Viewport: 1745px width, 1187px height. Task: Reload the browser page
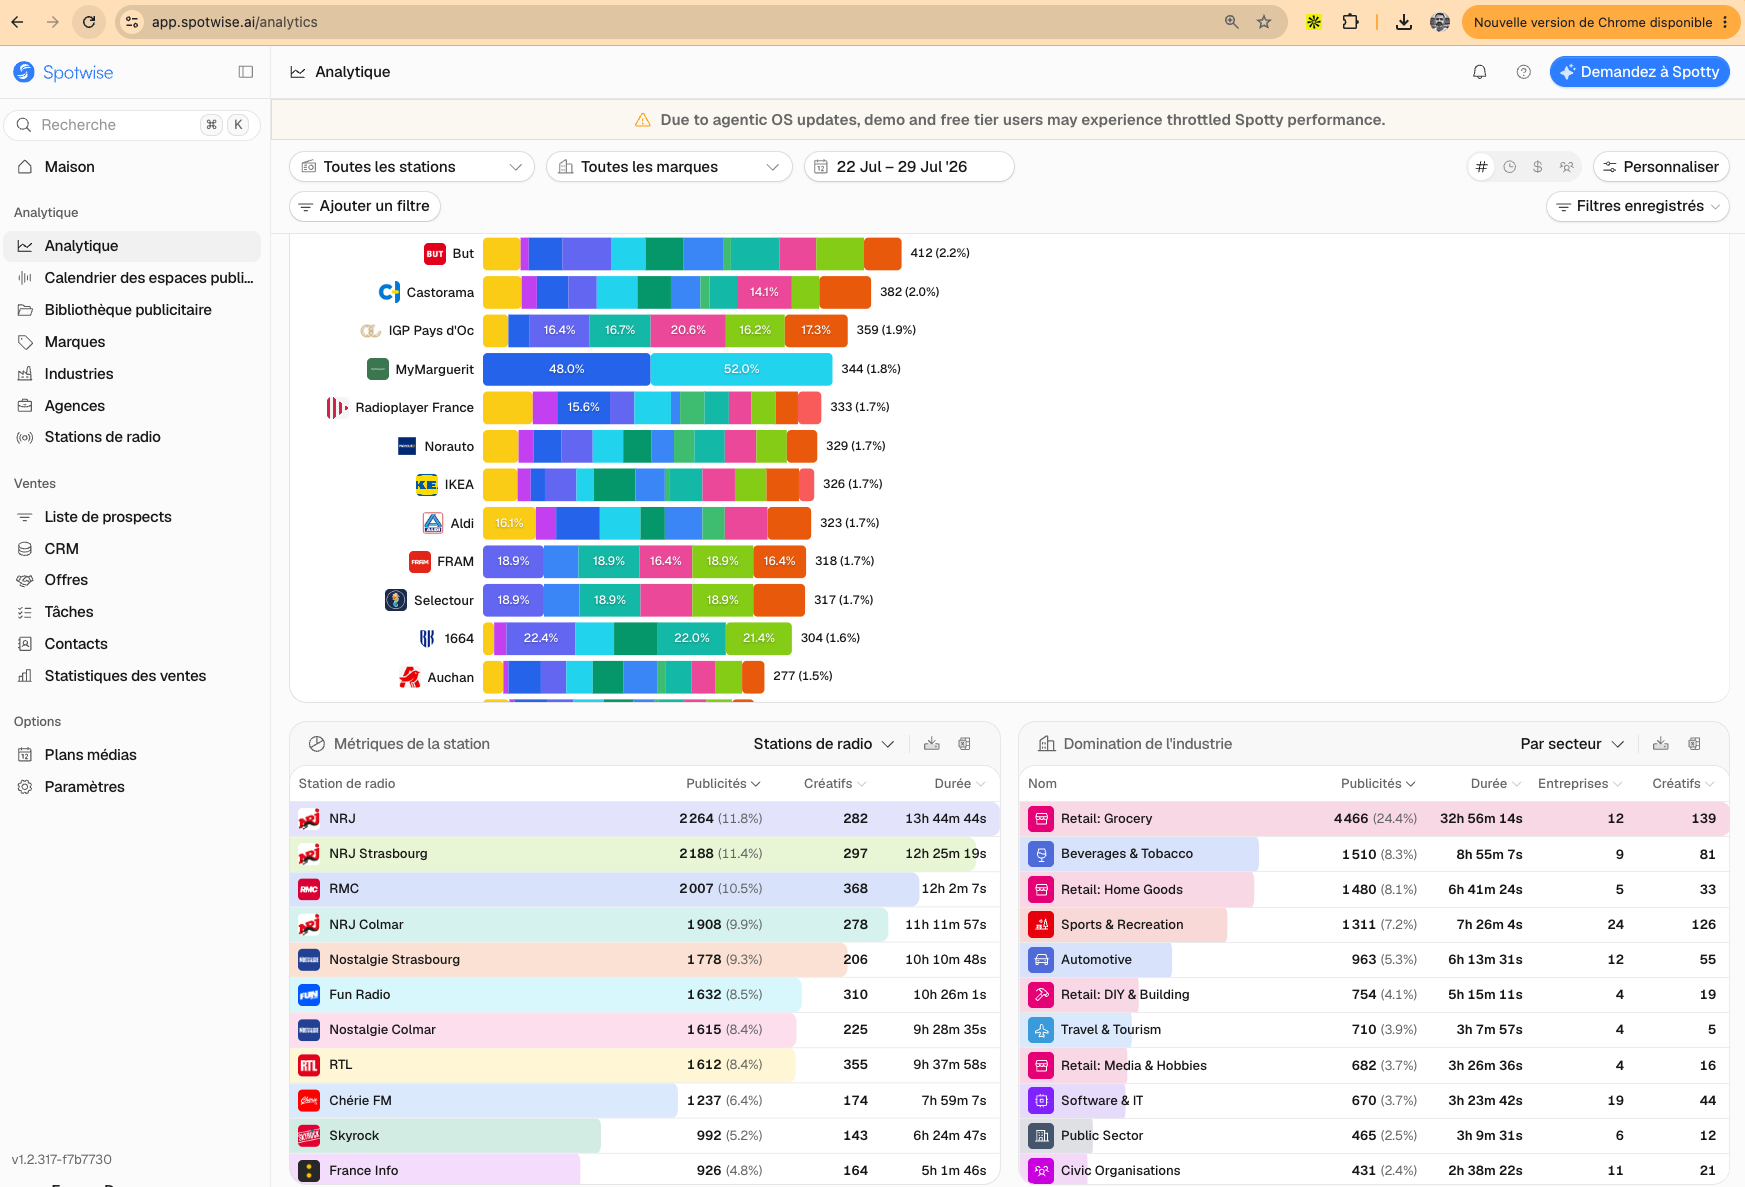click(89, 22)
